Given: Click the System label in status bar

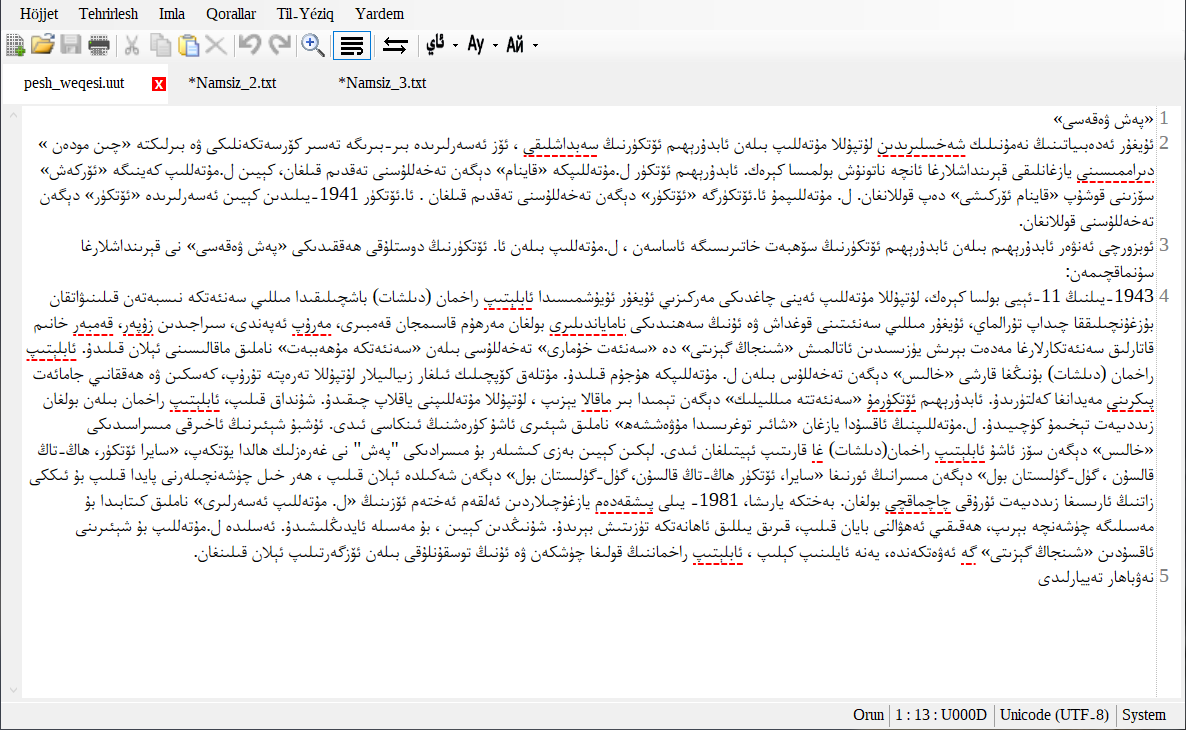Looking at the screenshot, I should tap(1144, 715).
